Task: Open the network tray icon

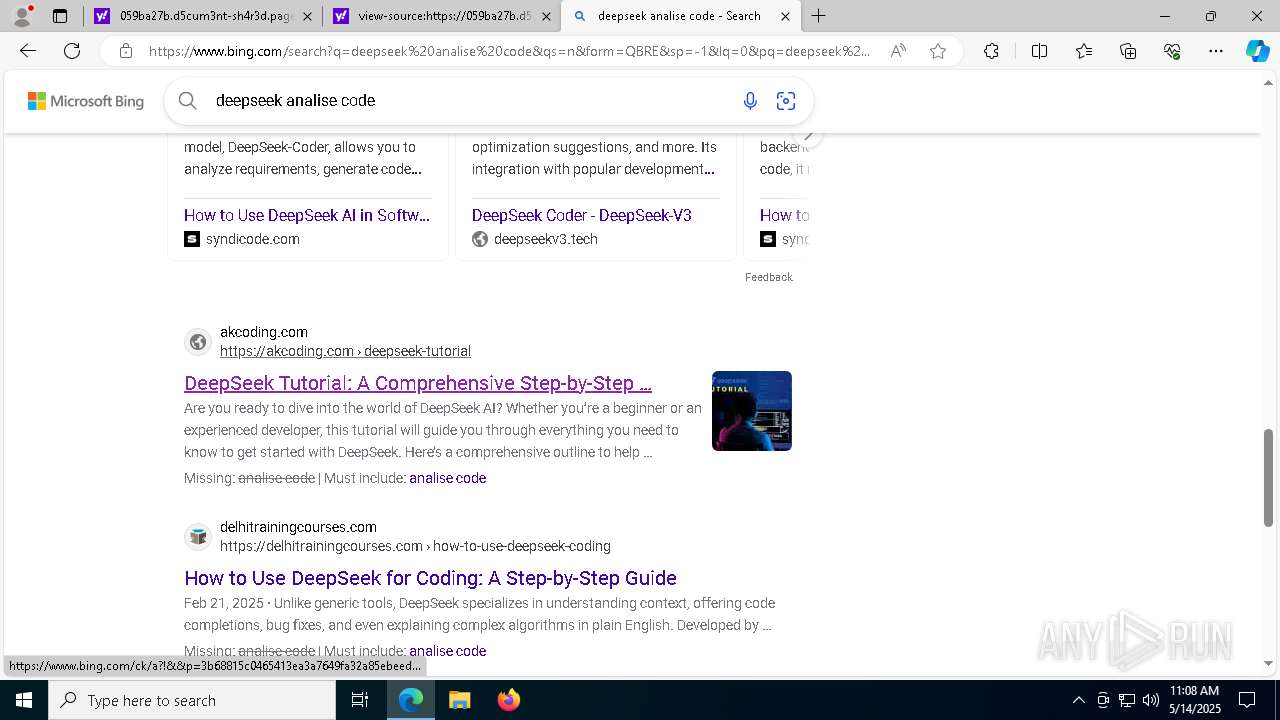Action: [x=1126, y=700]
